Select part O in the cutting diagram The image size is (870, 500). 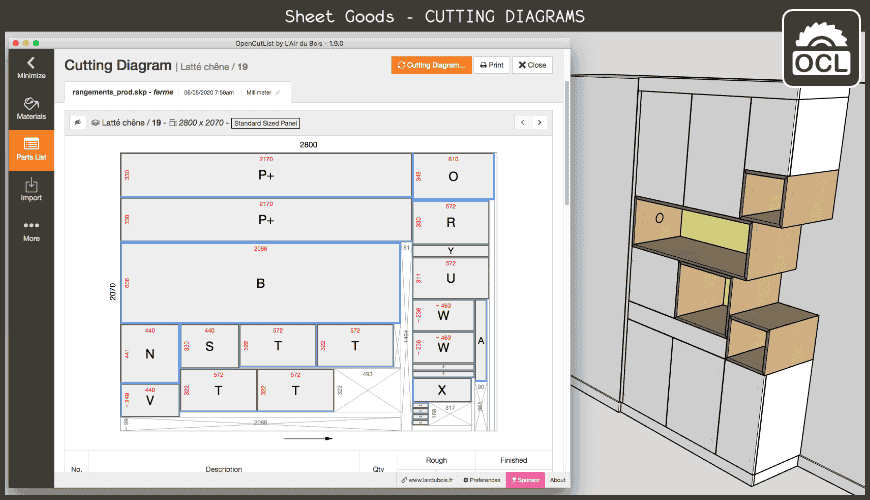pyautogui.click(x=453, y=176)
